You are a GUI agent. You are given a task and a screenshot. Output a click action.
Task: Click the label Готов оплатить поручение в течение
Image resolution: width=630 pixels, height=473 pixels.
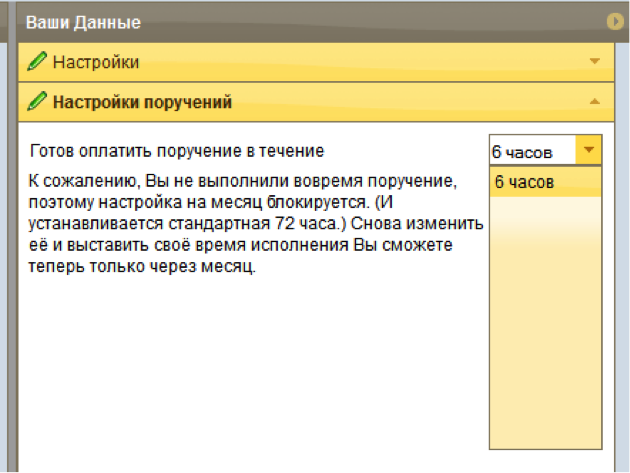pyautogui.click(x=177, y=151)
